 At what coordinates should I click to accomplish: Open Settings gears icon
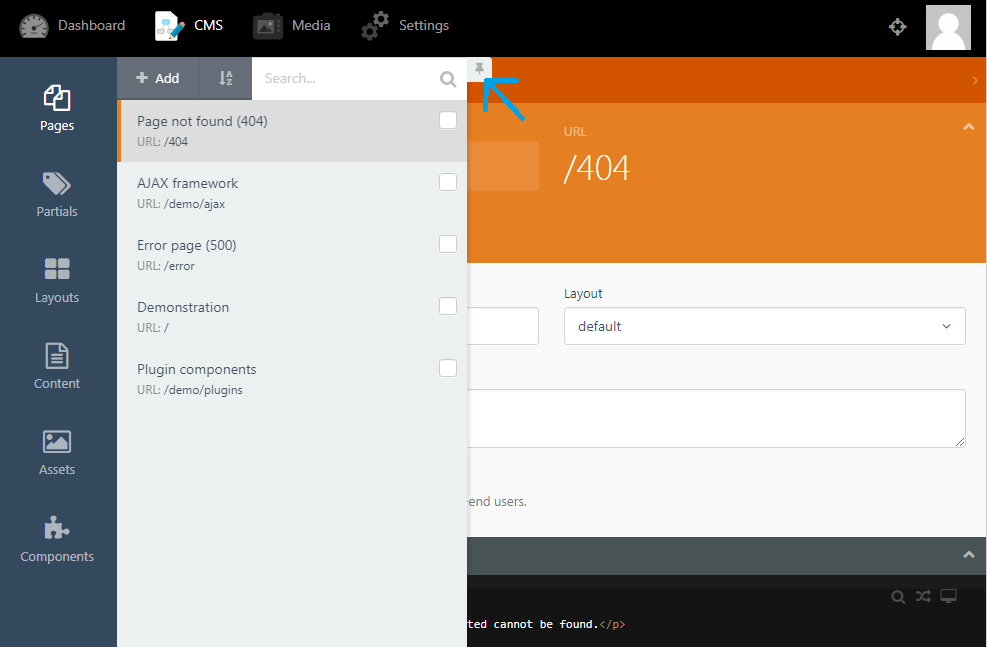point(375,26)
